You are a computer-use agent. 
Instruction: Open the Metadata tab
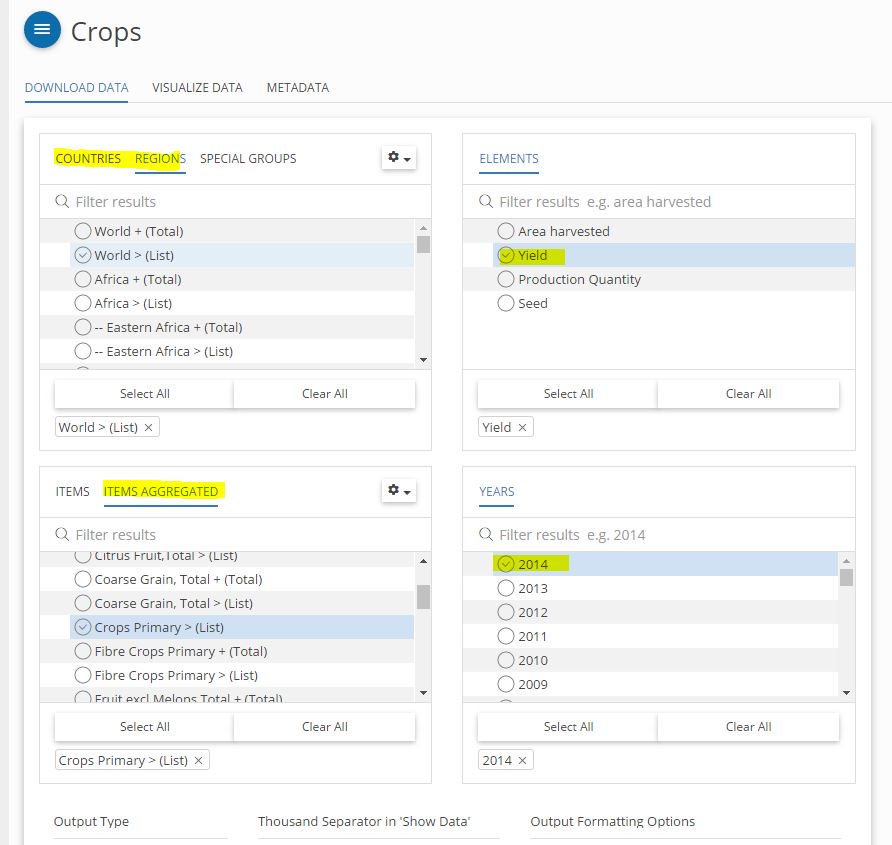[x=297, y=88]
